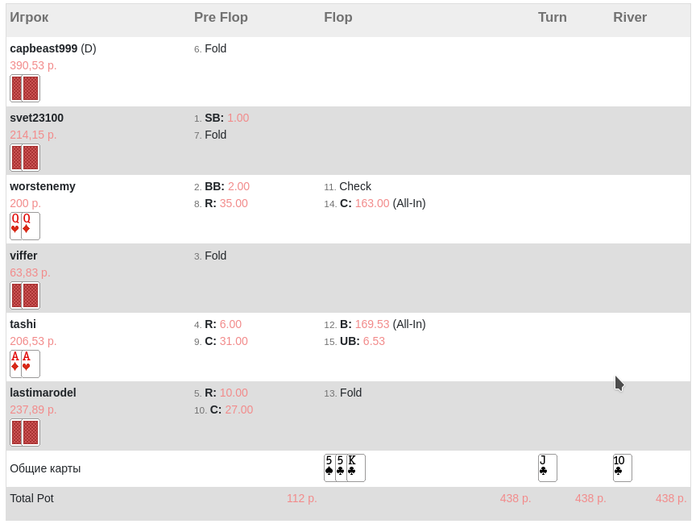This screenshot has width=700, height=528.
Task: Click the 10 of clubs river card
Action: (622, 468)
